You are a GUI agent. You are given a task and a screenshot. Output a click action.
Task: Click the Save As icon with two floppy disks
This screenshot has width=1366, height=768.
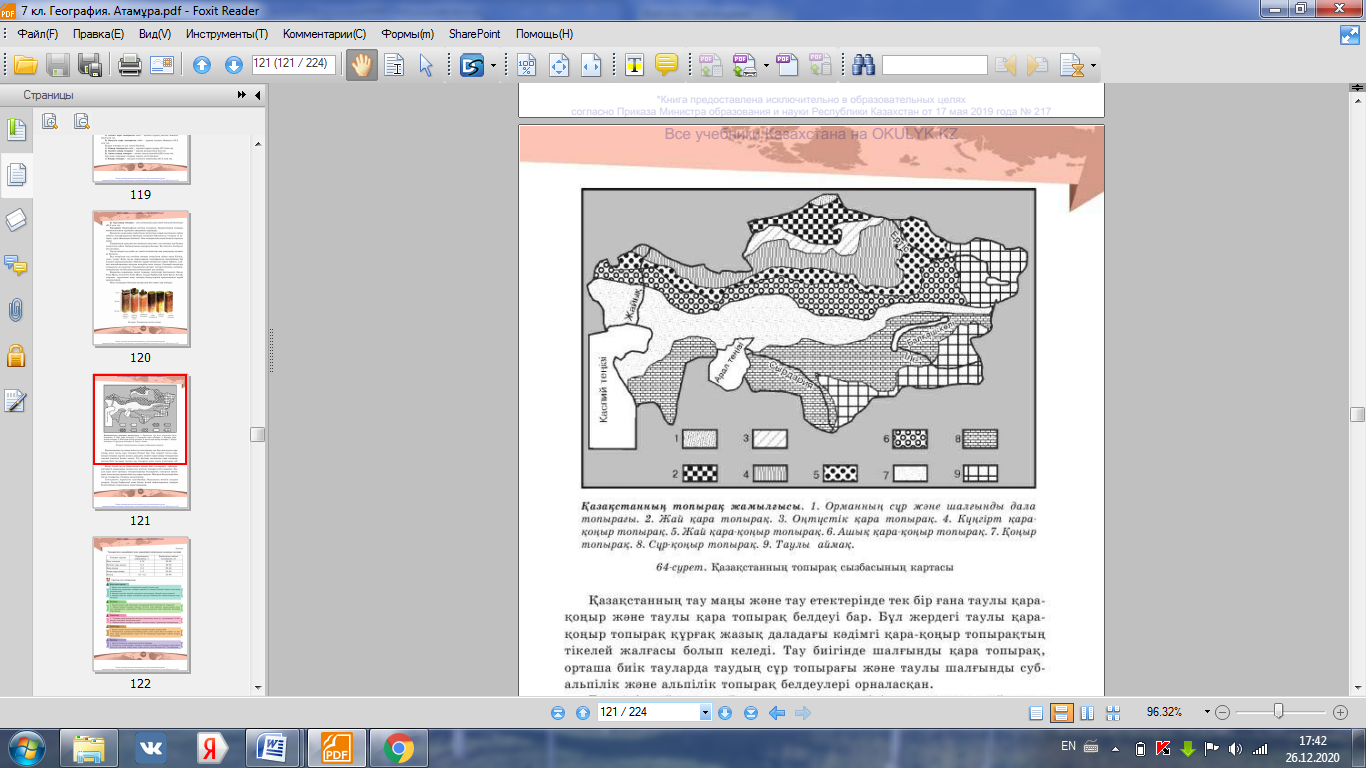tap(90, 65)
